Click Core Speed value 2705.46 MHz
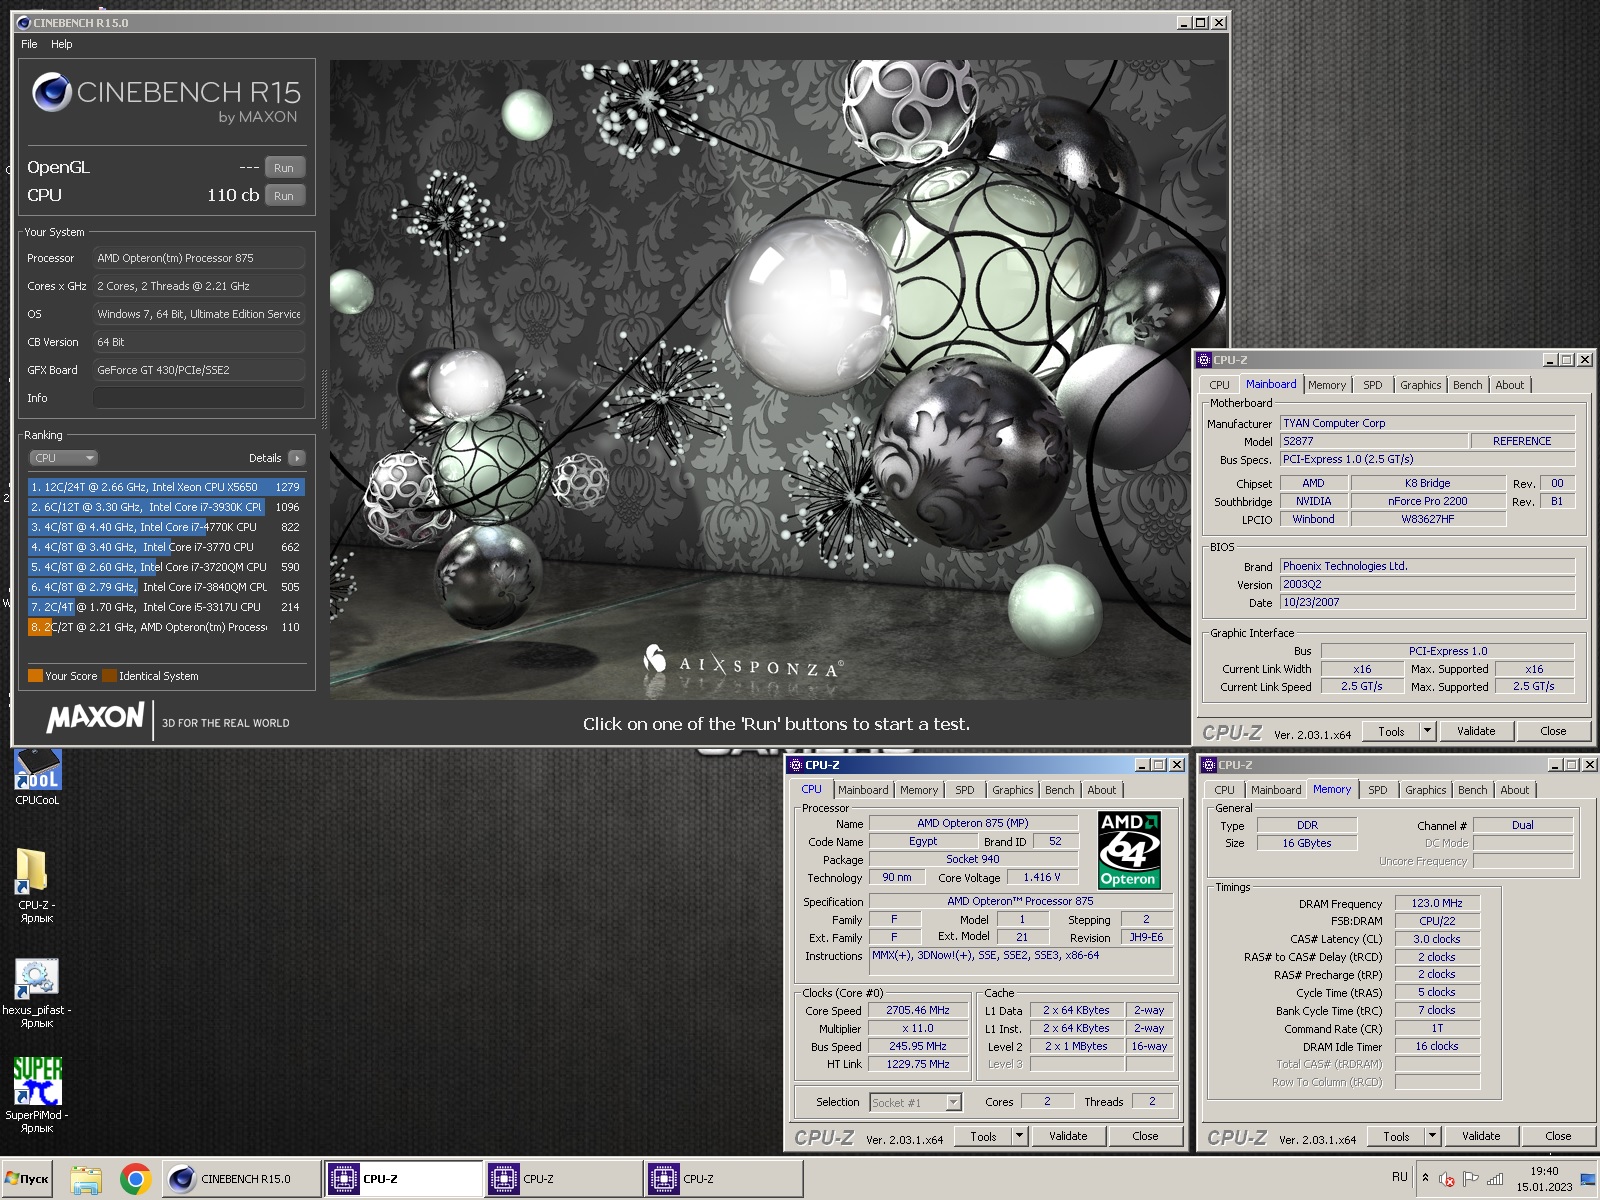This screenshot has height=1200, width=1600. coord(917,1010)
